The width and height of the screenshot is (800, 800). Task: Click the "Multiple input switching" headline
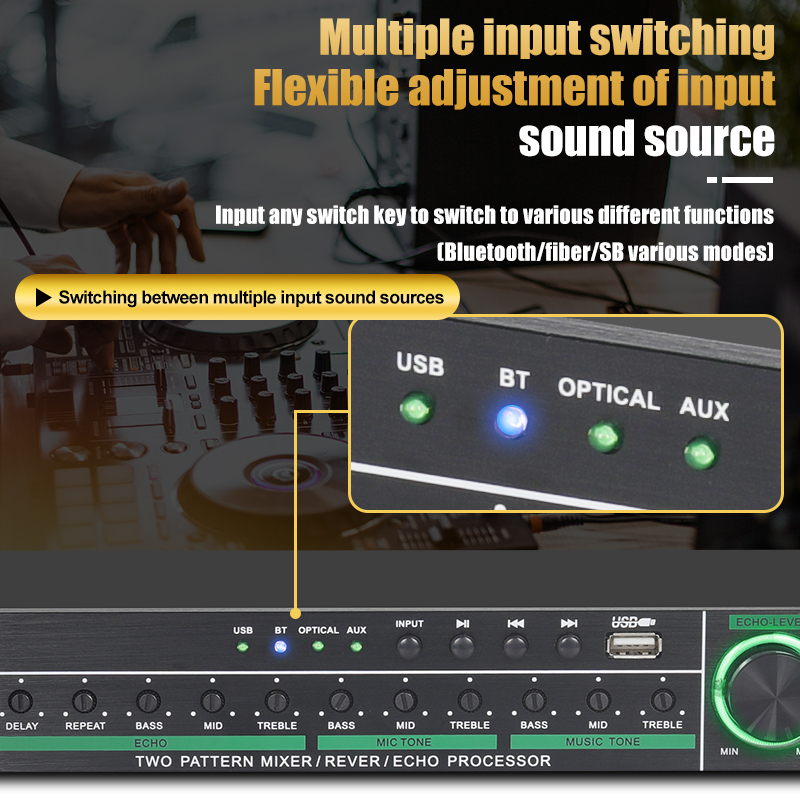(547, 37)
